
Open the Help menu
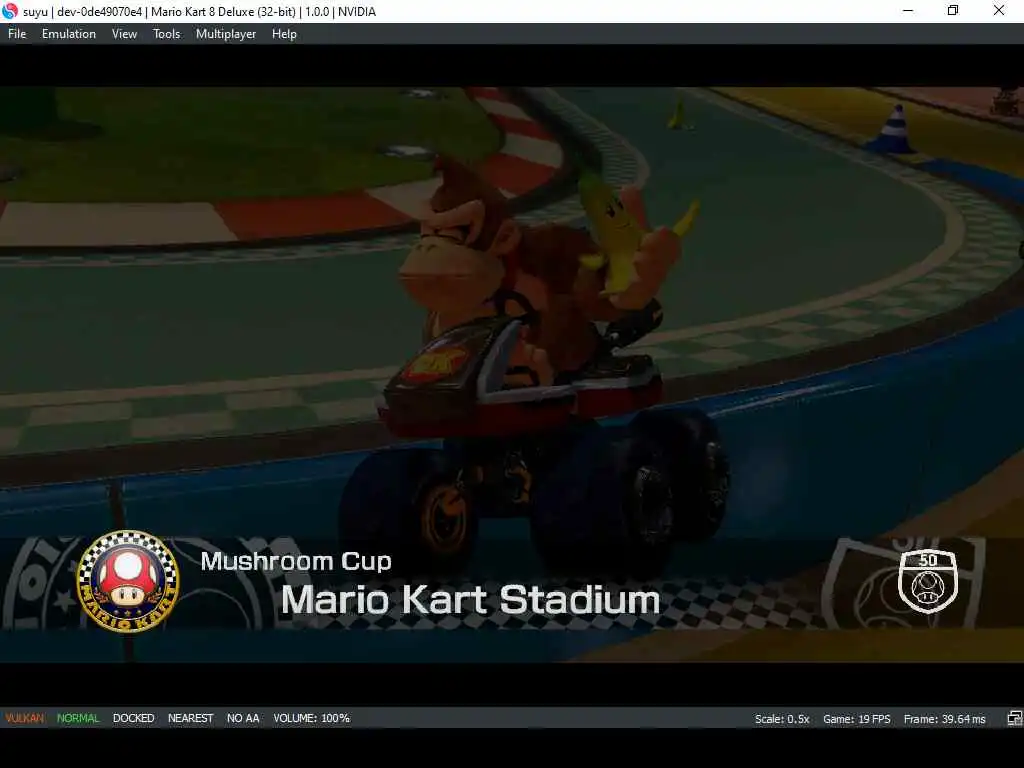(284, 34)
